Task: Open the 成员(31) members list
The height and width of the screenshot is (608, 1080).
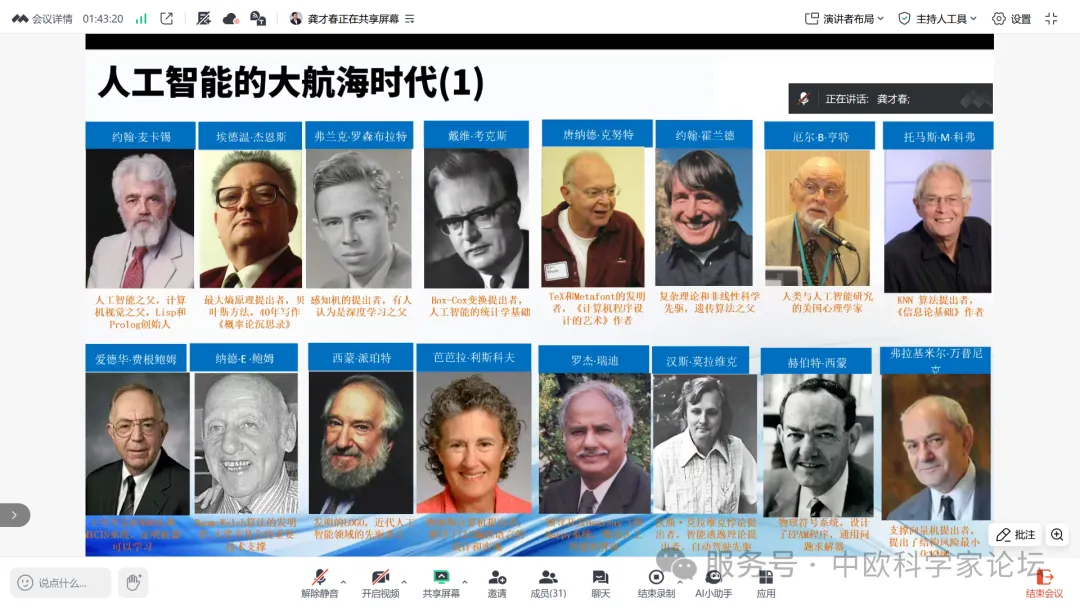Action: [548, 583]
